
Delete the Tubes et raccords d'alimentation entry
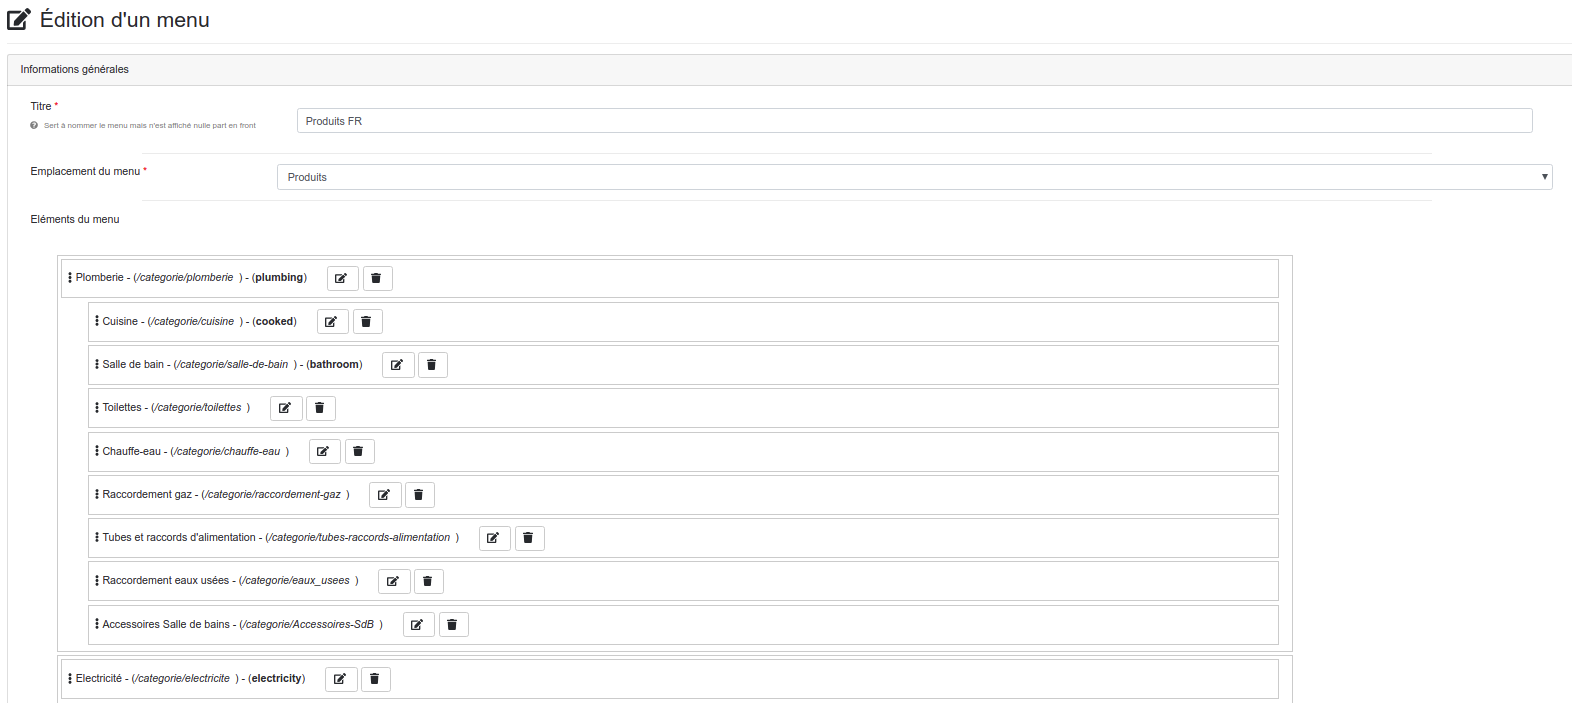tap(529, 538)
